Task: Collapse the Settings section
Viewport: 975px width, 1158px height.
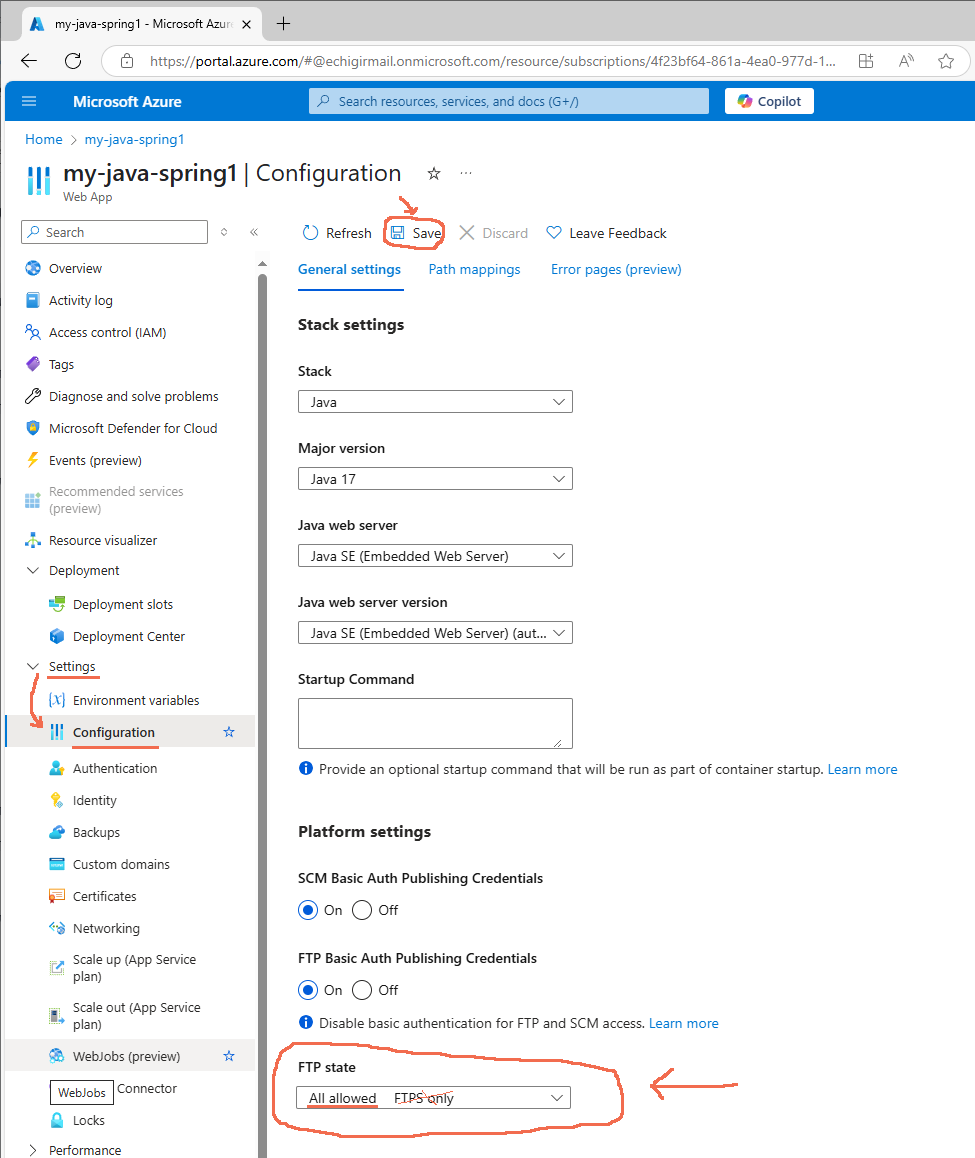Action: [x=32, y=666]
